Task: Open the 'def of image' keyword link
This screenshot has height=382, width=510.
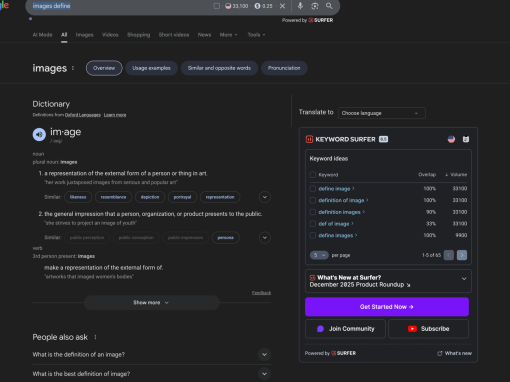Action: (x=334, y=224)
